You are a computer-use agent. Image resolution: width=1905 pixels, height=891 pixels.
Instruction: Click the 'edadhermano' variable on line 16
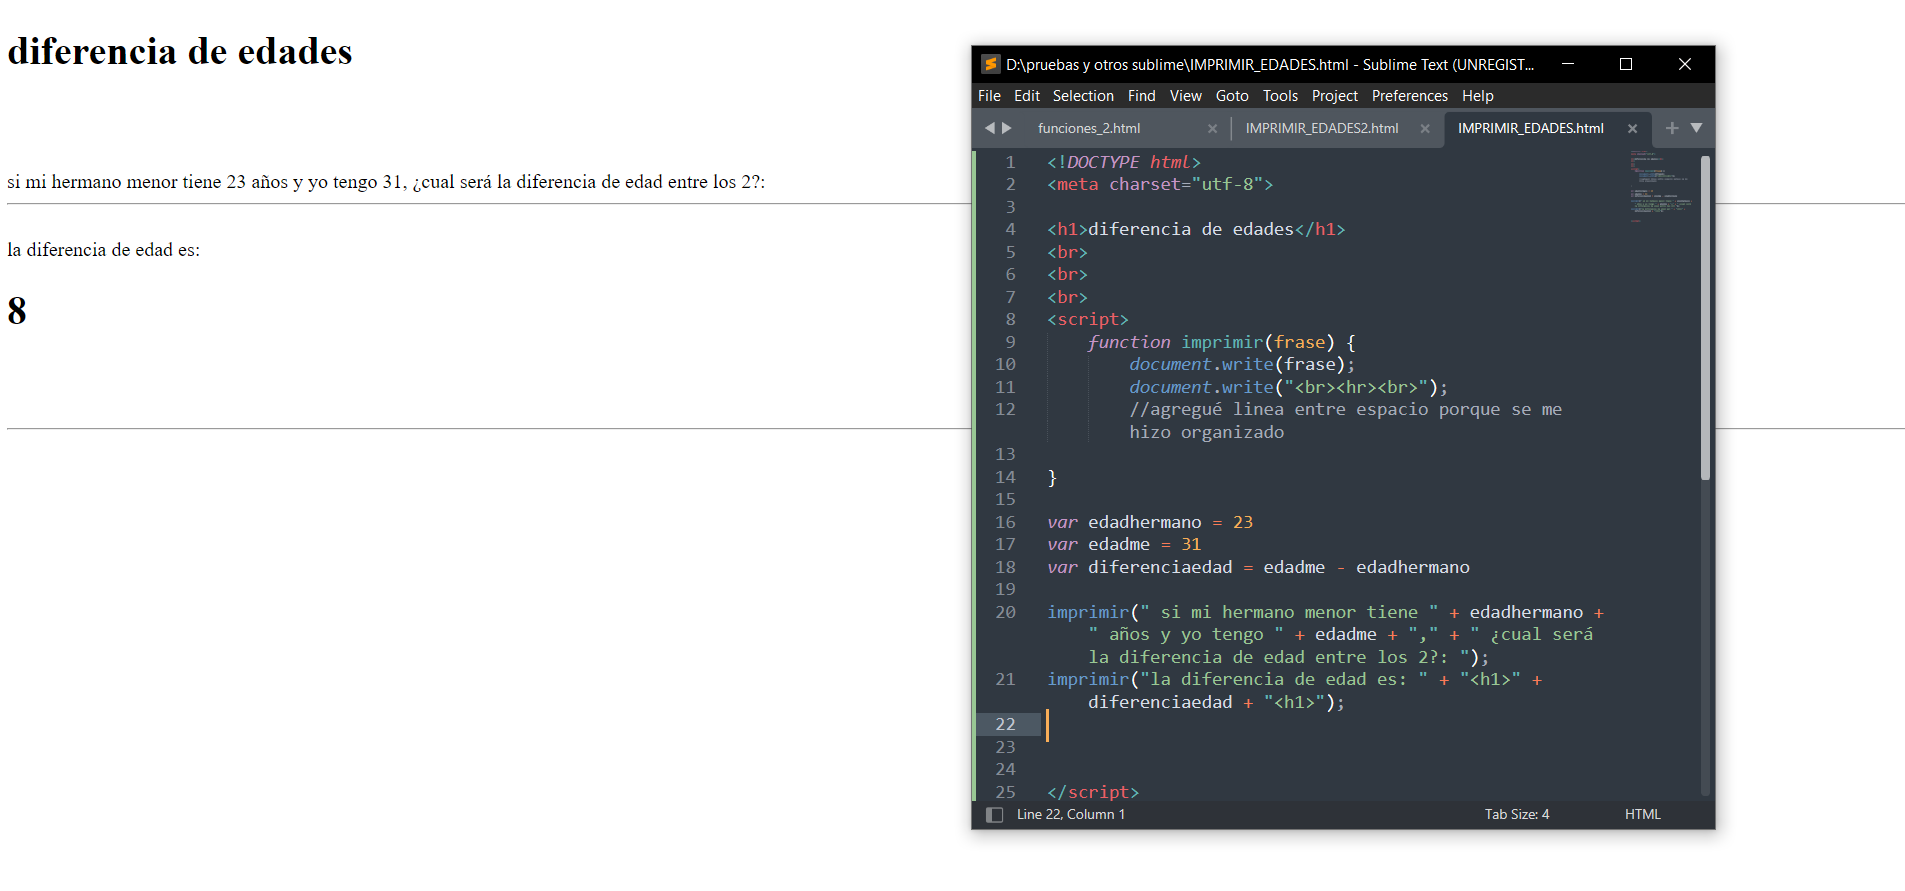(1145, 522)
